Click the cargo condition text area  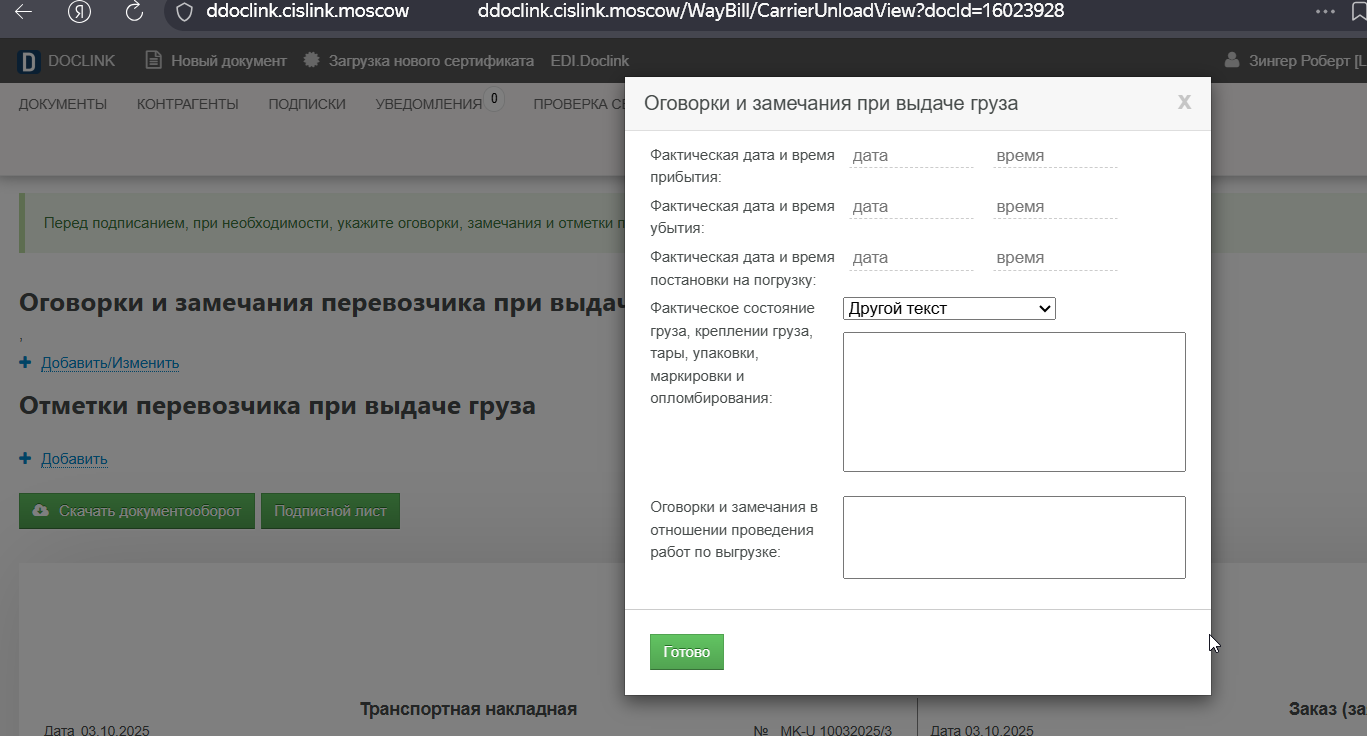(1014, 402)
